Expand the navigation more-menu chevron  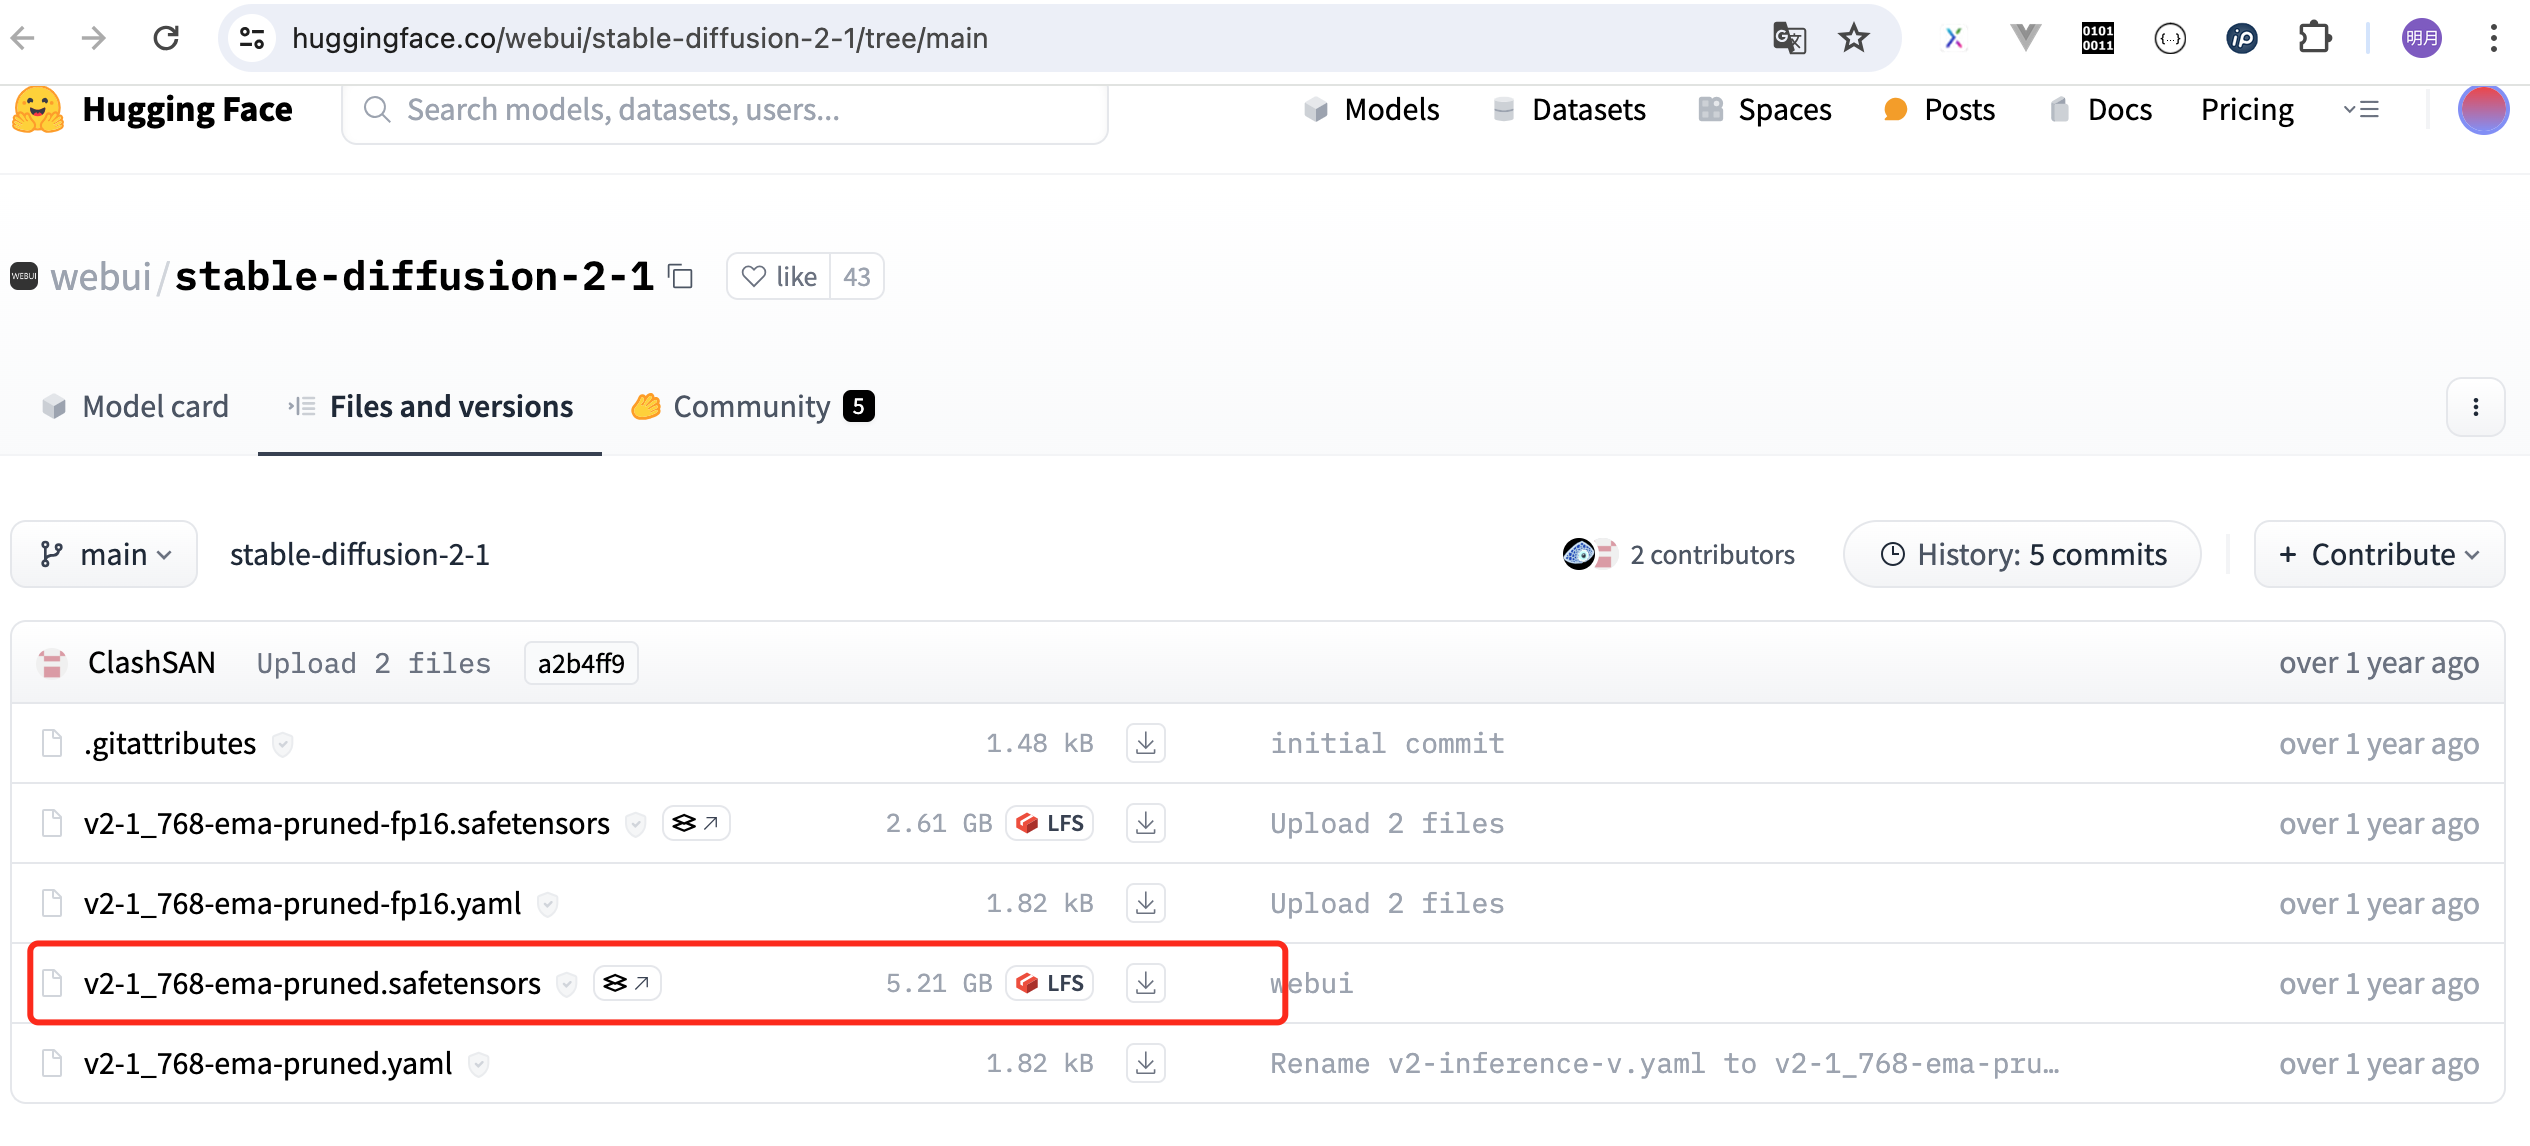coord(2362,110)
